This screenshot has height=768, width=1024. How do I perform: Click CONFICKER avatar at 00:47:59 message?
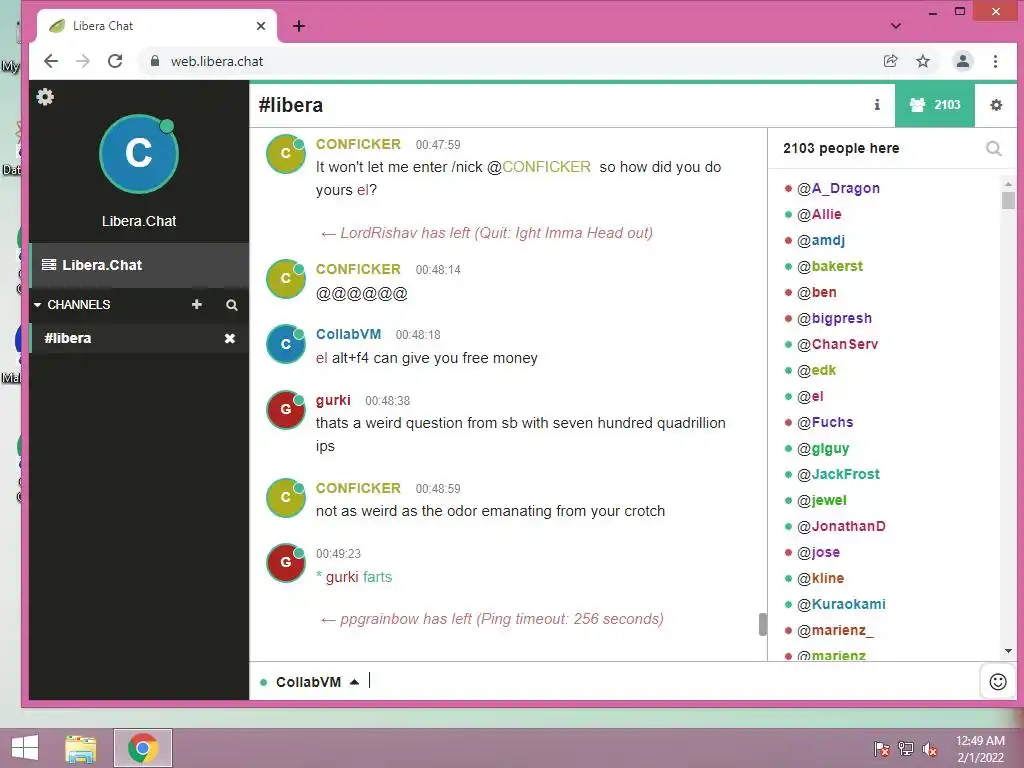click(285, 153)
